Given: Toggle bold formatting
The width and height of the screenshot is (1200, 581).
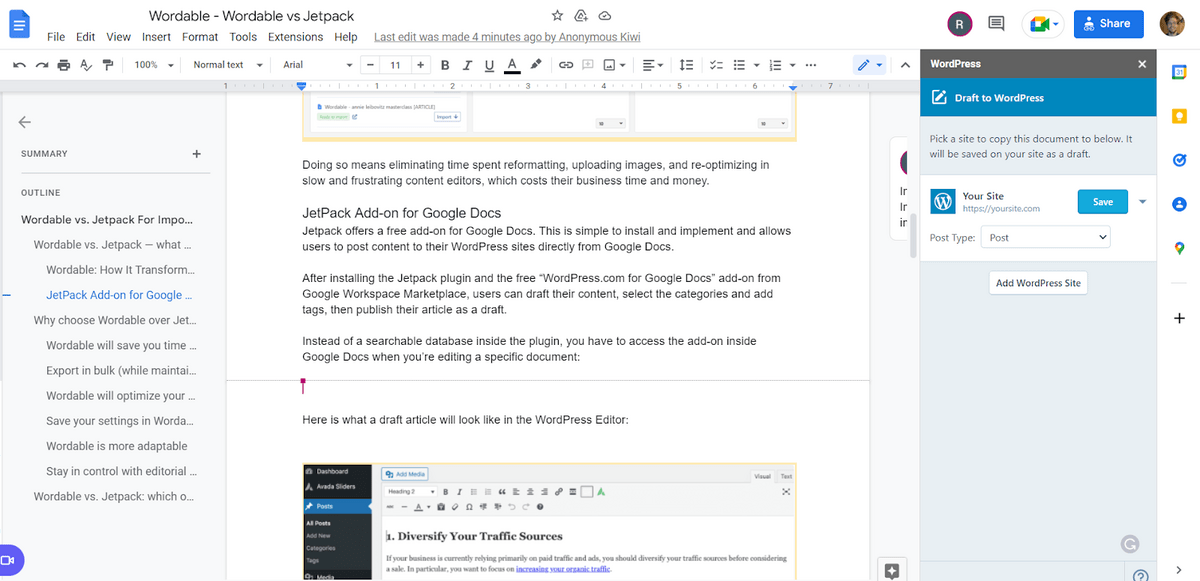Looking at the screenshot, I should tap(444, 64).
